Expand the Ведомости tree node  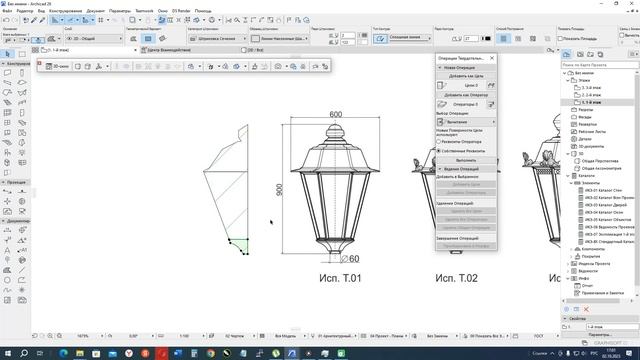coord(568,271)
